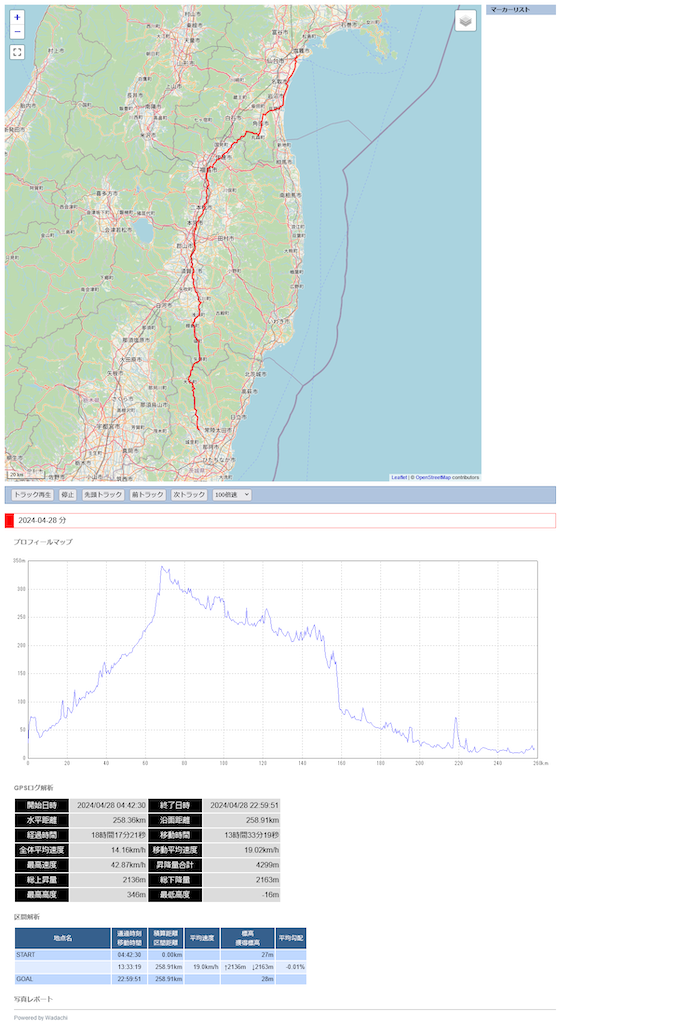Click the 258.36km horizontal distance value
This screenshot has width=689, height=1024.
point(108,820)
